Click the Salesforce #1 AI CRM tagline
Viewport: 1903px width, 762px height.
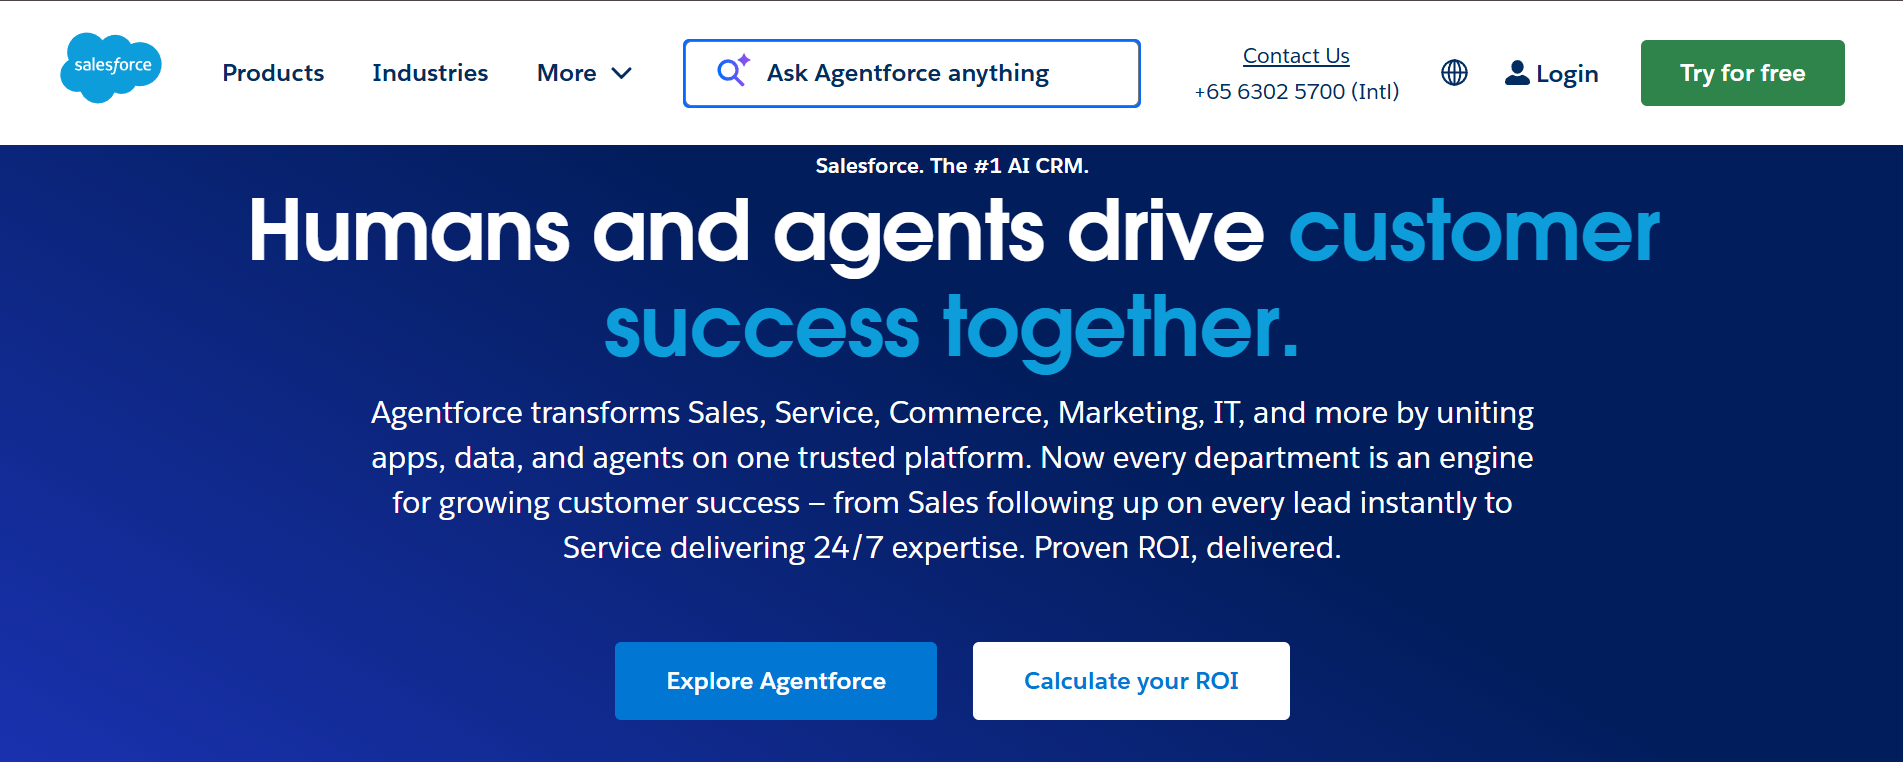[952, 165]
